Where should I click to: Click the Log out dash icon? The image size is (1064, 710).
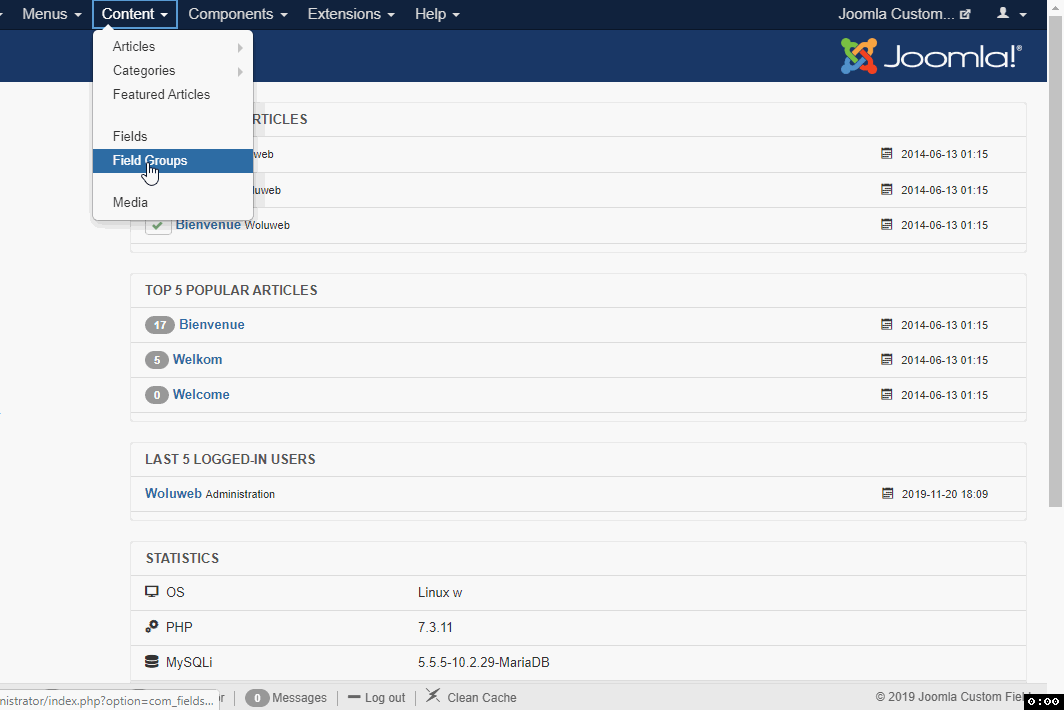354,697
